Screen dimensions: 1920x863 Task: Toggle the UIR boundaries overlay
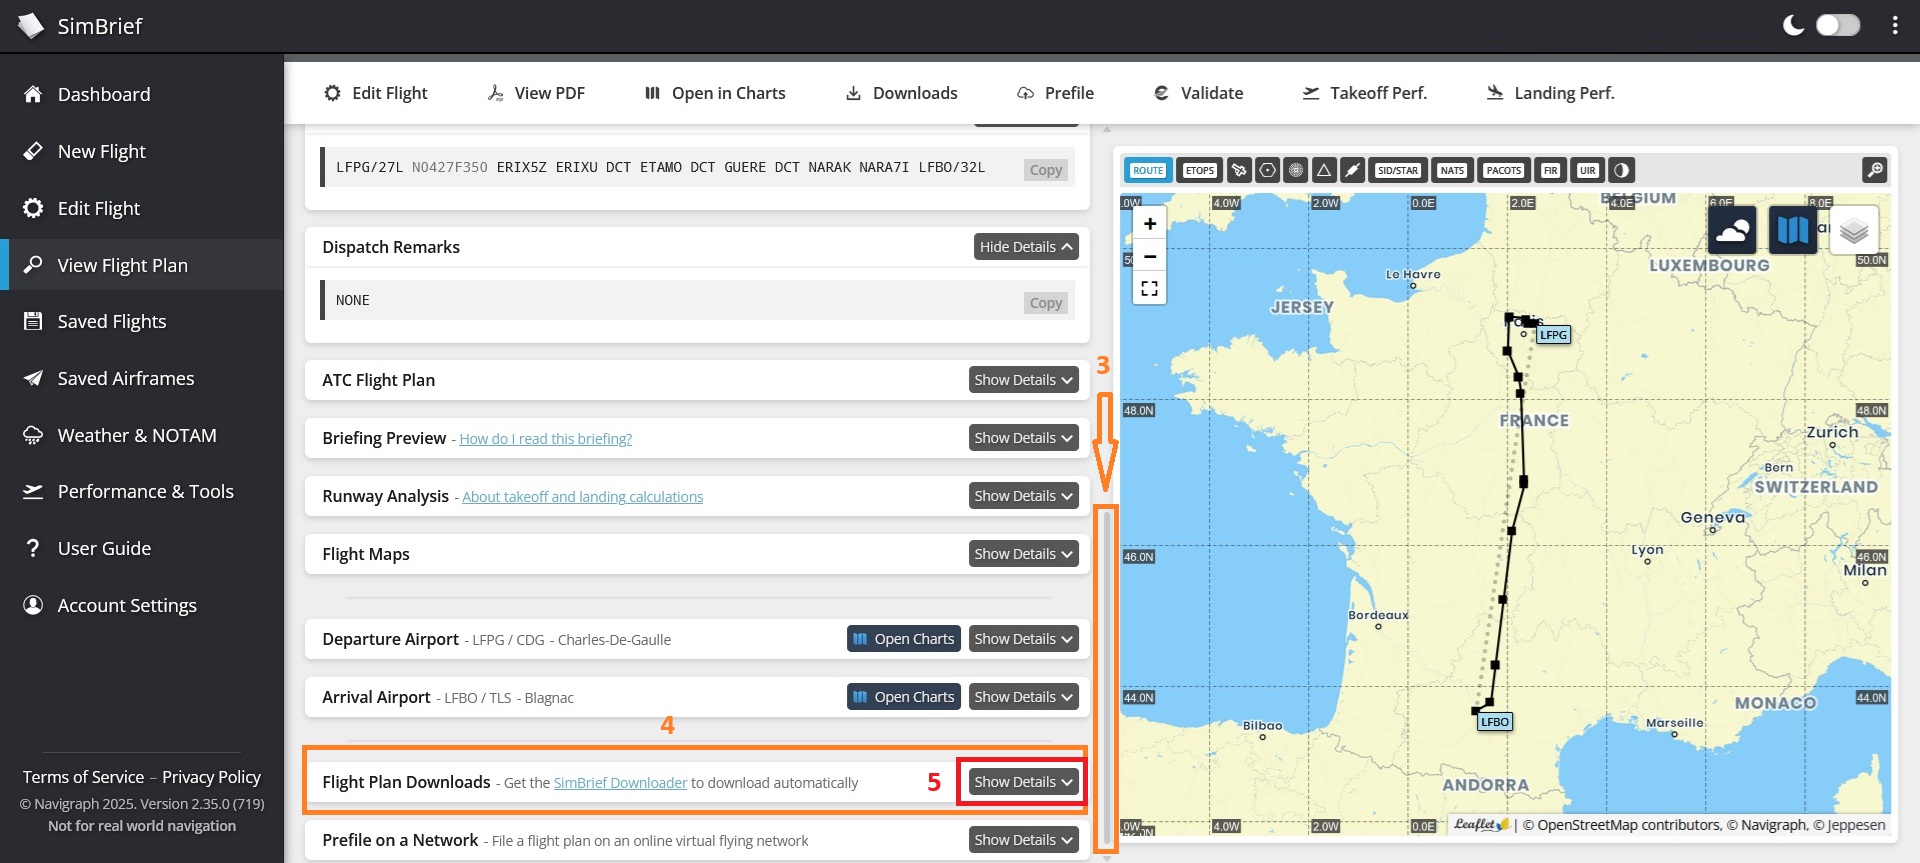(x=1587, y=170)
